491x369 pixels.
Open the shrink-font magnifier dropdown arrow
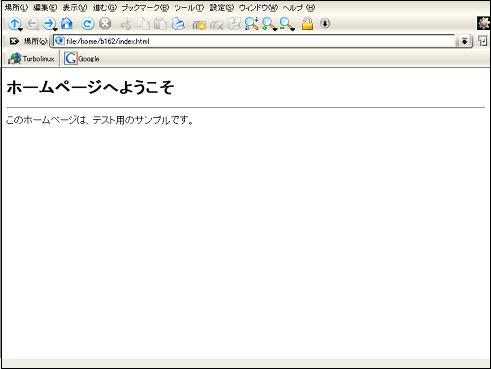click(293, 30)
